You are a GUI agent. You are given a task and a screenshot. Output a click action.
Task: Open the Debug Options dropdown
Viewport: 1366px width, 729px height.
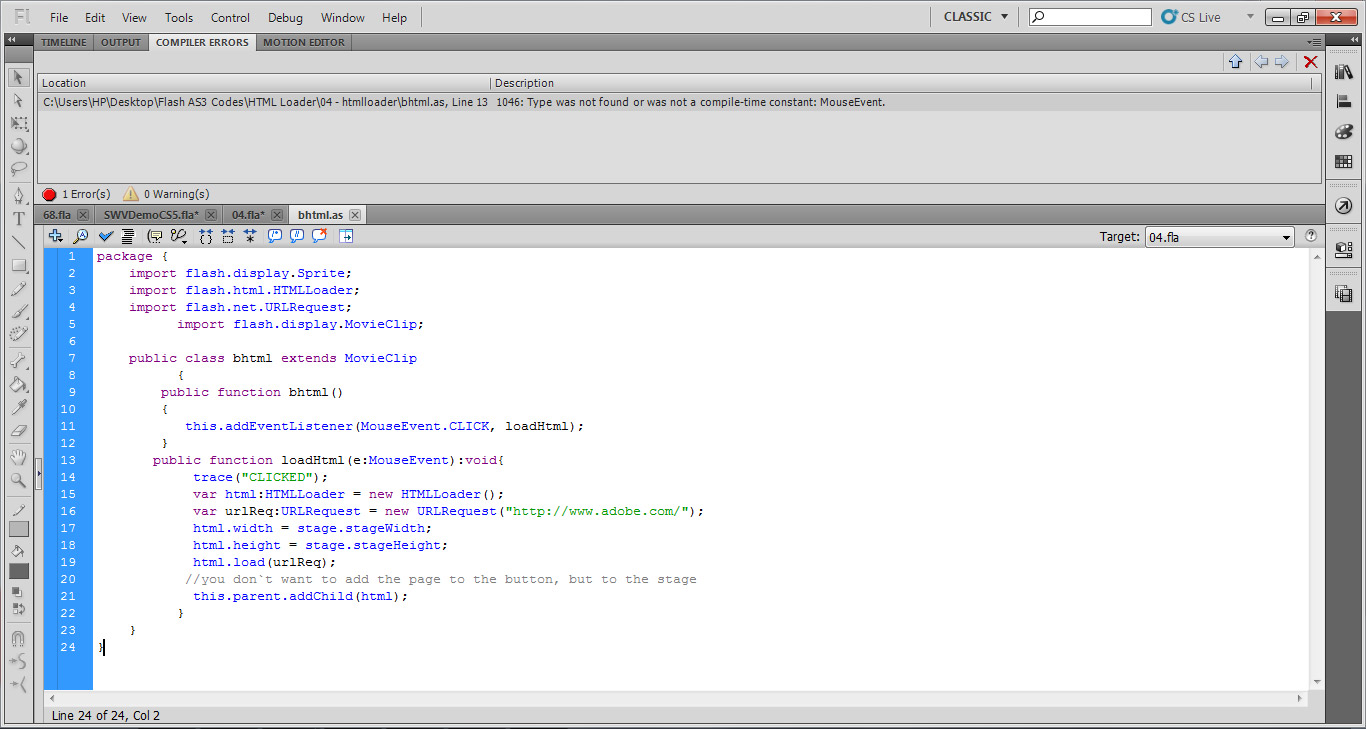(x=179, y=236)
